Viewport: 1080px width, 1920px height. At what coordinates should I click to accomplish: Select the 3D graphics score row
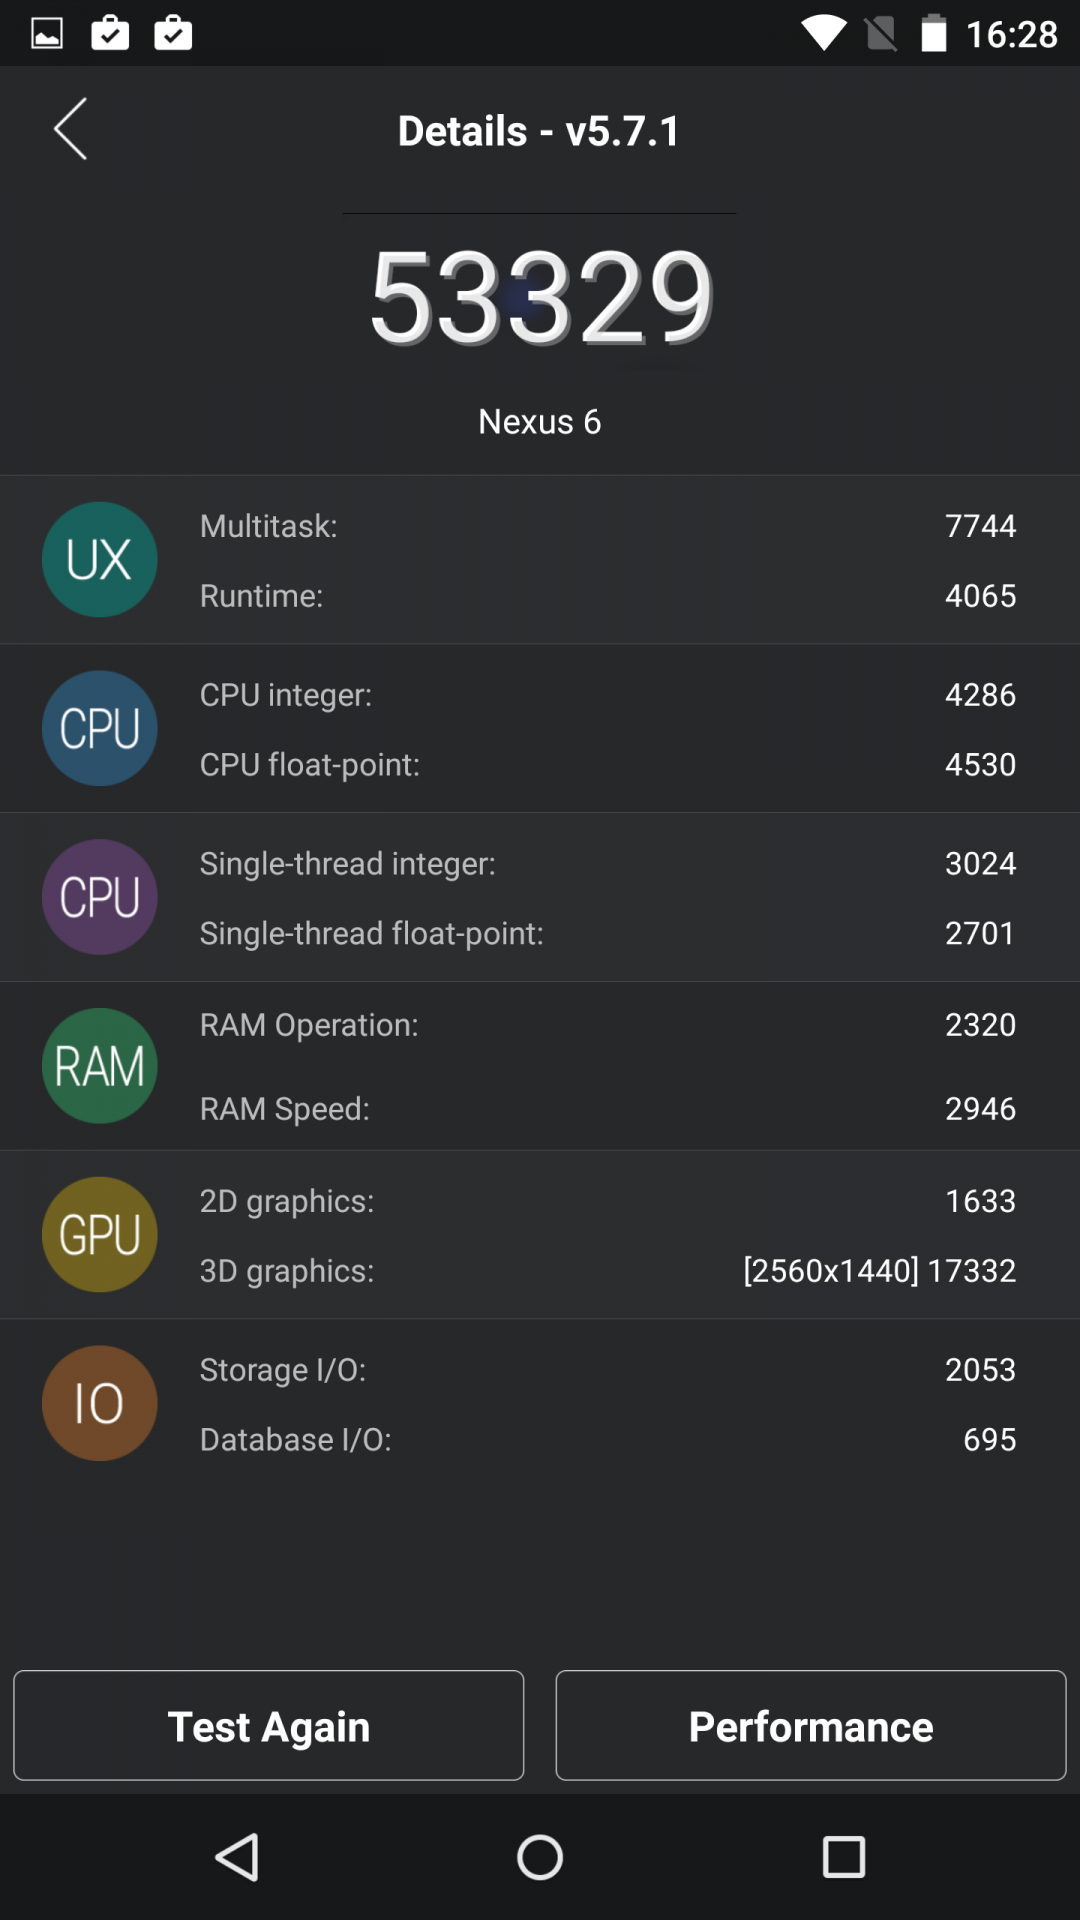pyautogui.click(x=607, y=1270)
